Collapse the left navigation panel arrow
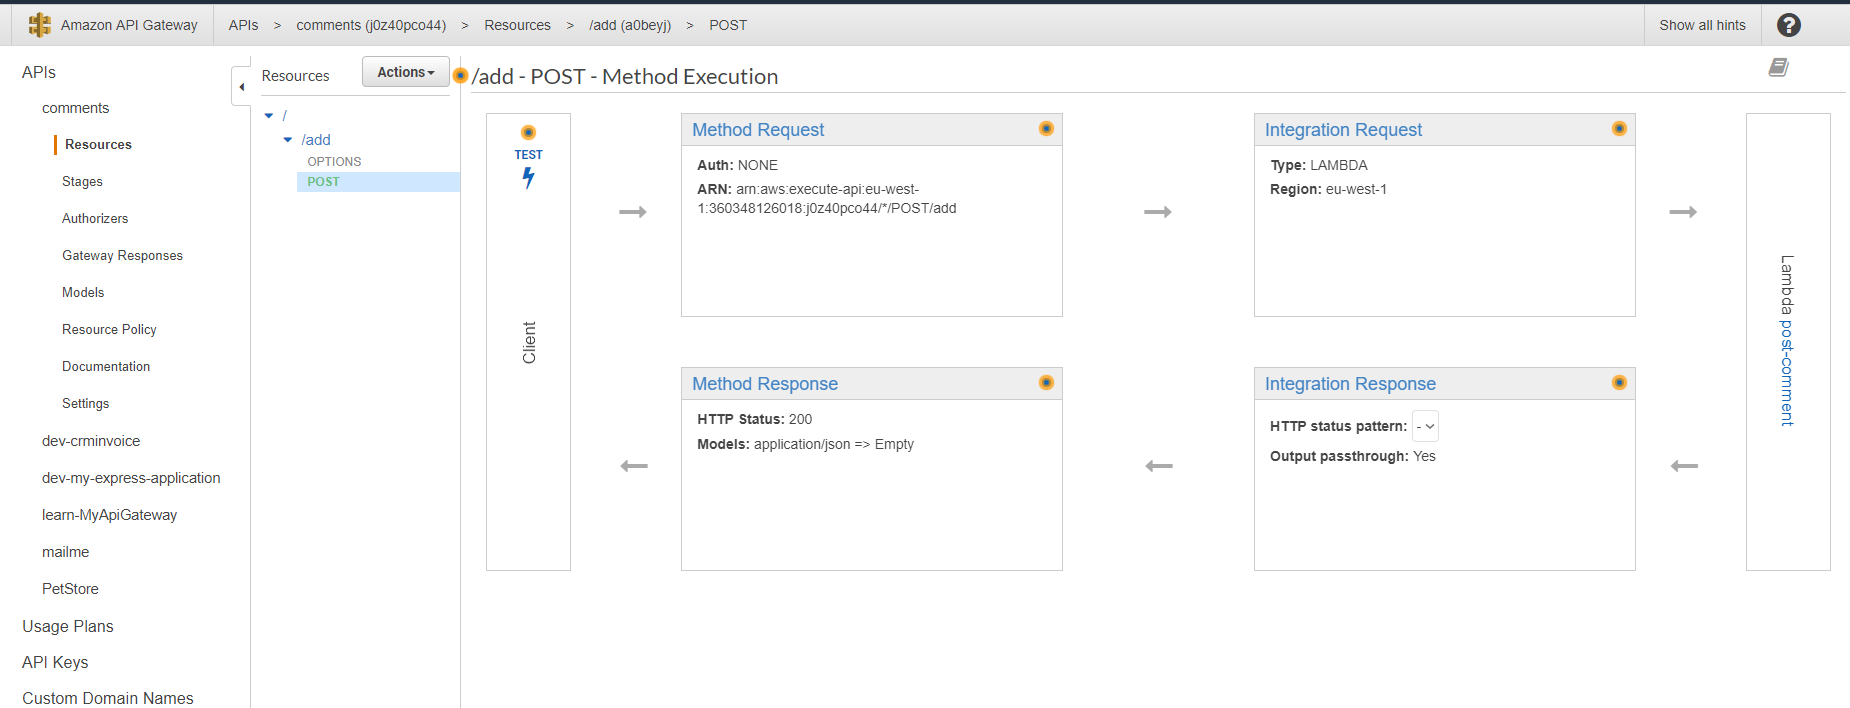 241,87
